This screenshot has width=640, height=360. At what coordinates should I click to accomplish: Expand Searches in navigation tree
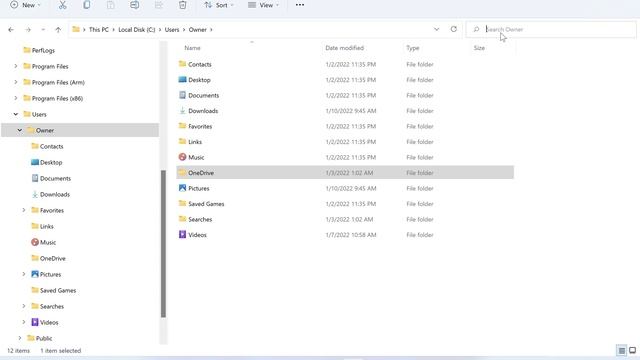tap(24, 306)
